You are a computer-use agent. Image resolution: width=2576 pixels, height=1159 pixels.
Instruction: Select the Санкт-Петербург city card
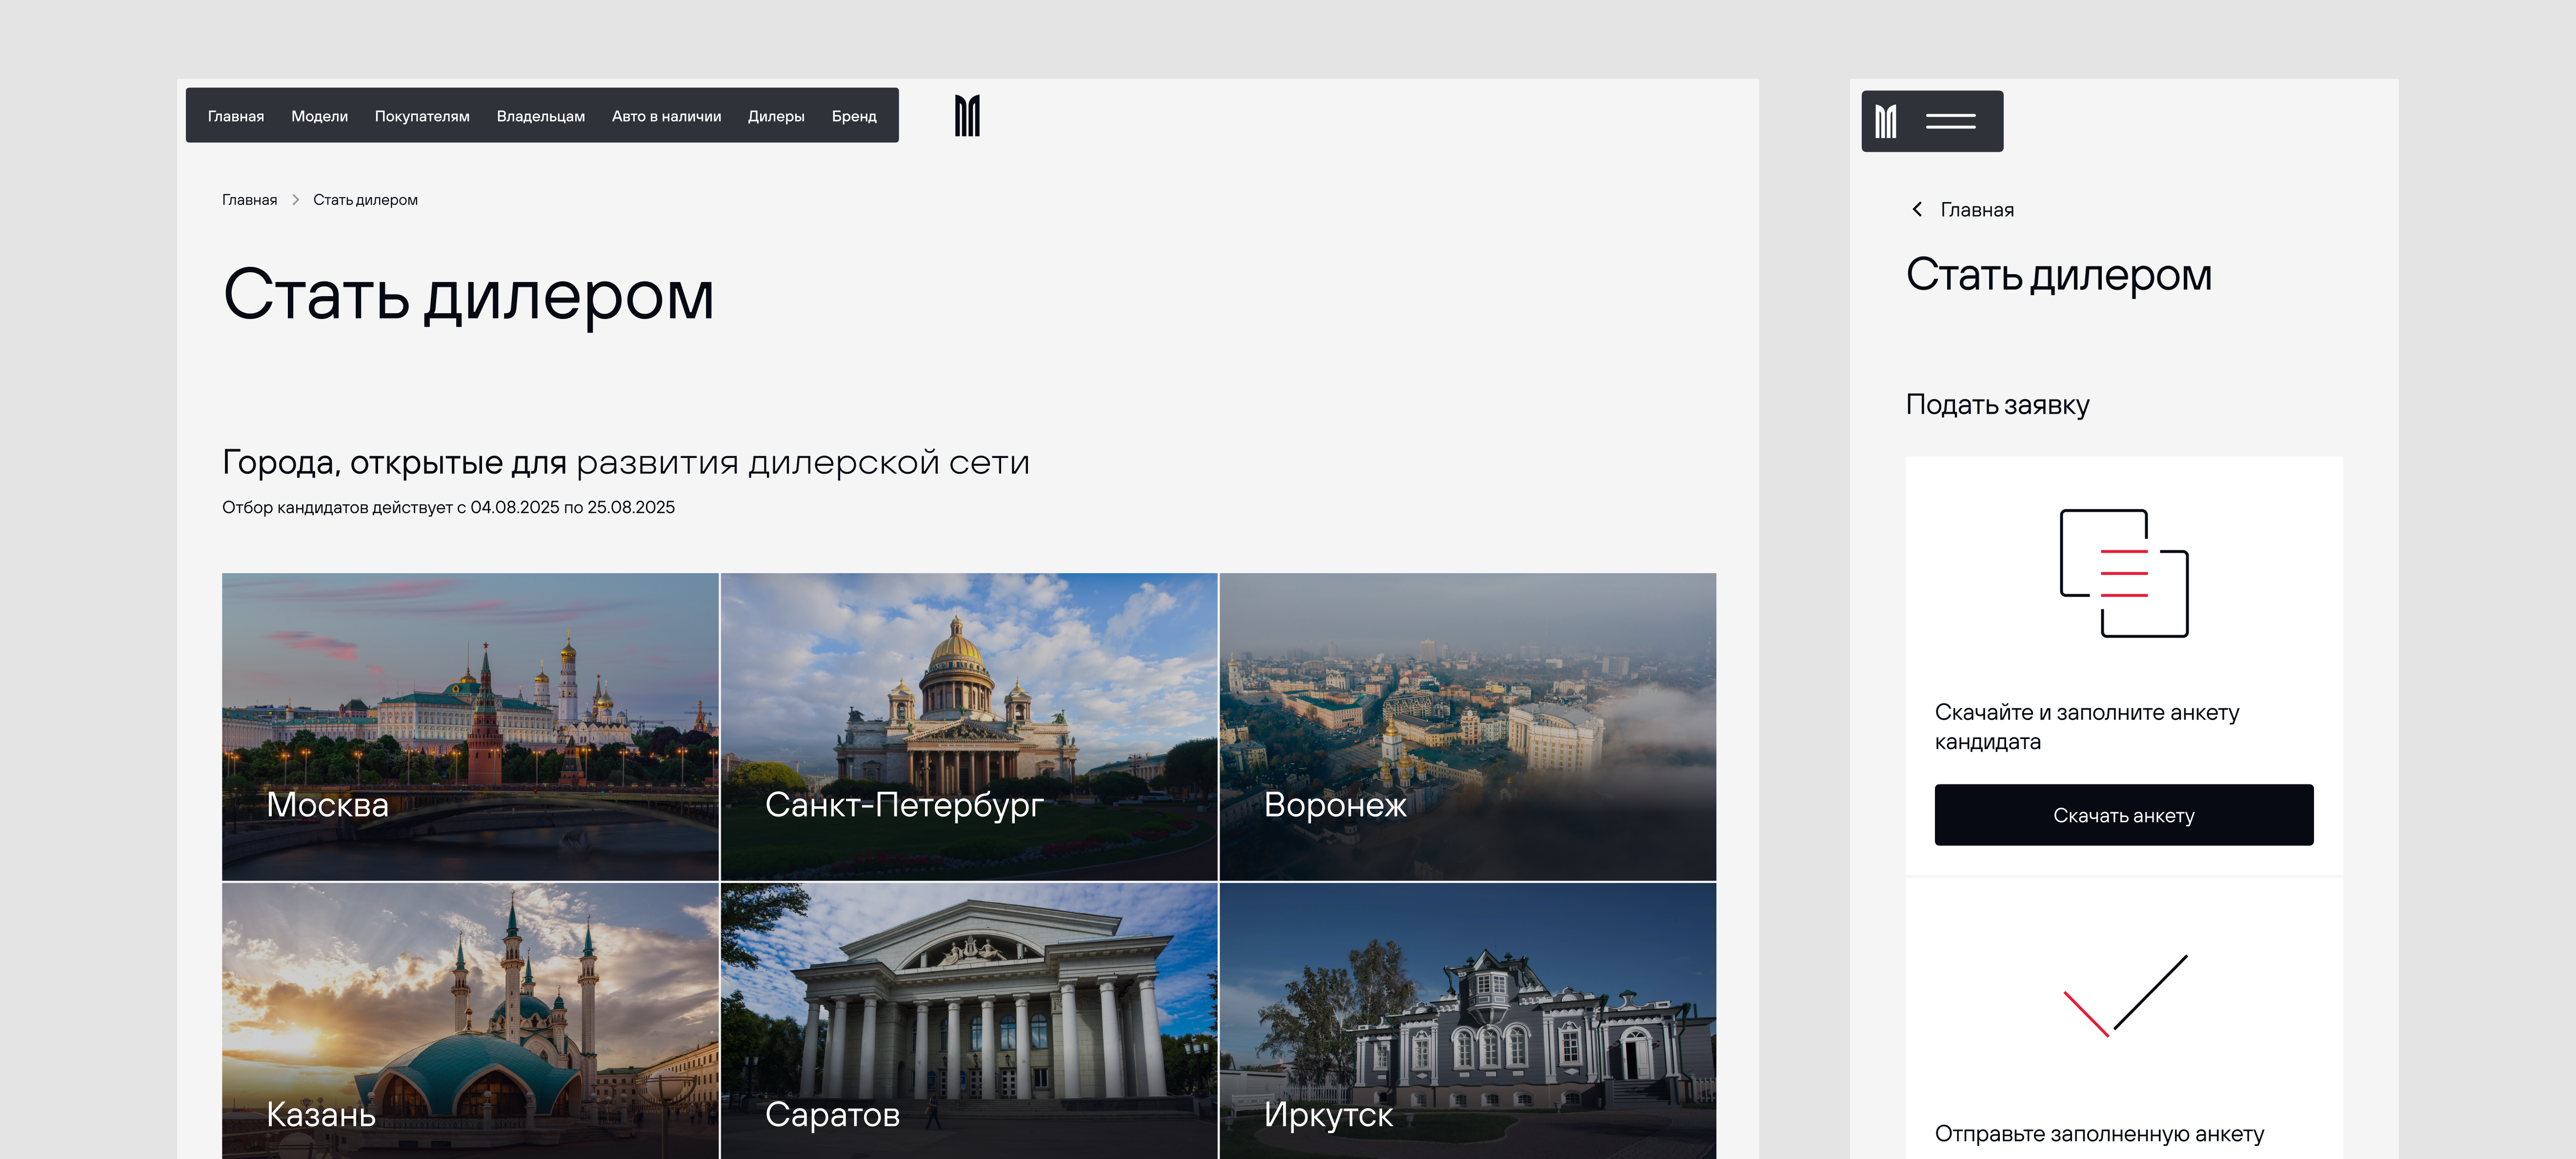pos(969,726)
